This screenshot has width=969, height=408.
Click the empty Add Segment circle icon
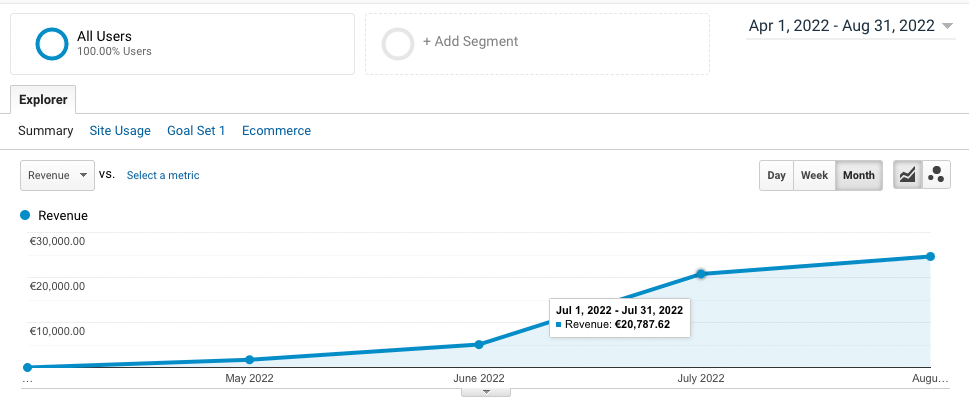pos(398,43)
